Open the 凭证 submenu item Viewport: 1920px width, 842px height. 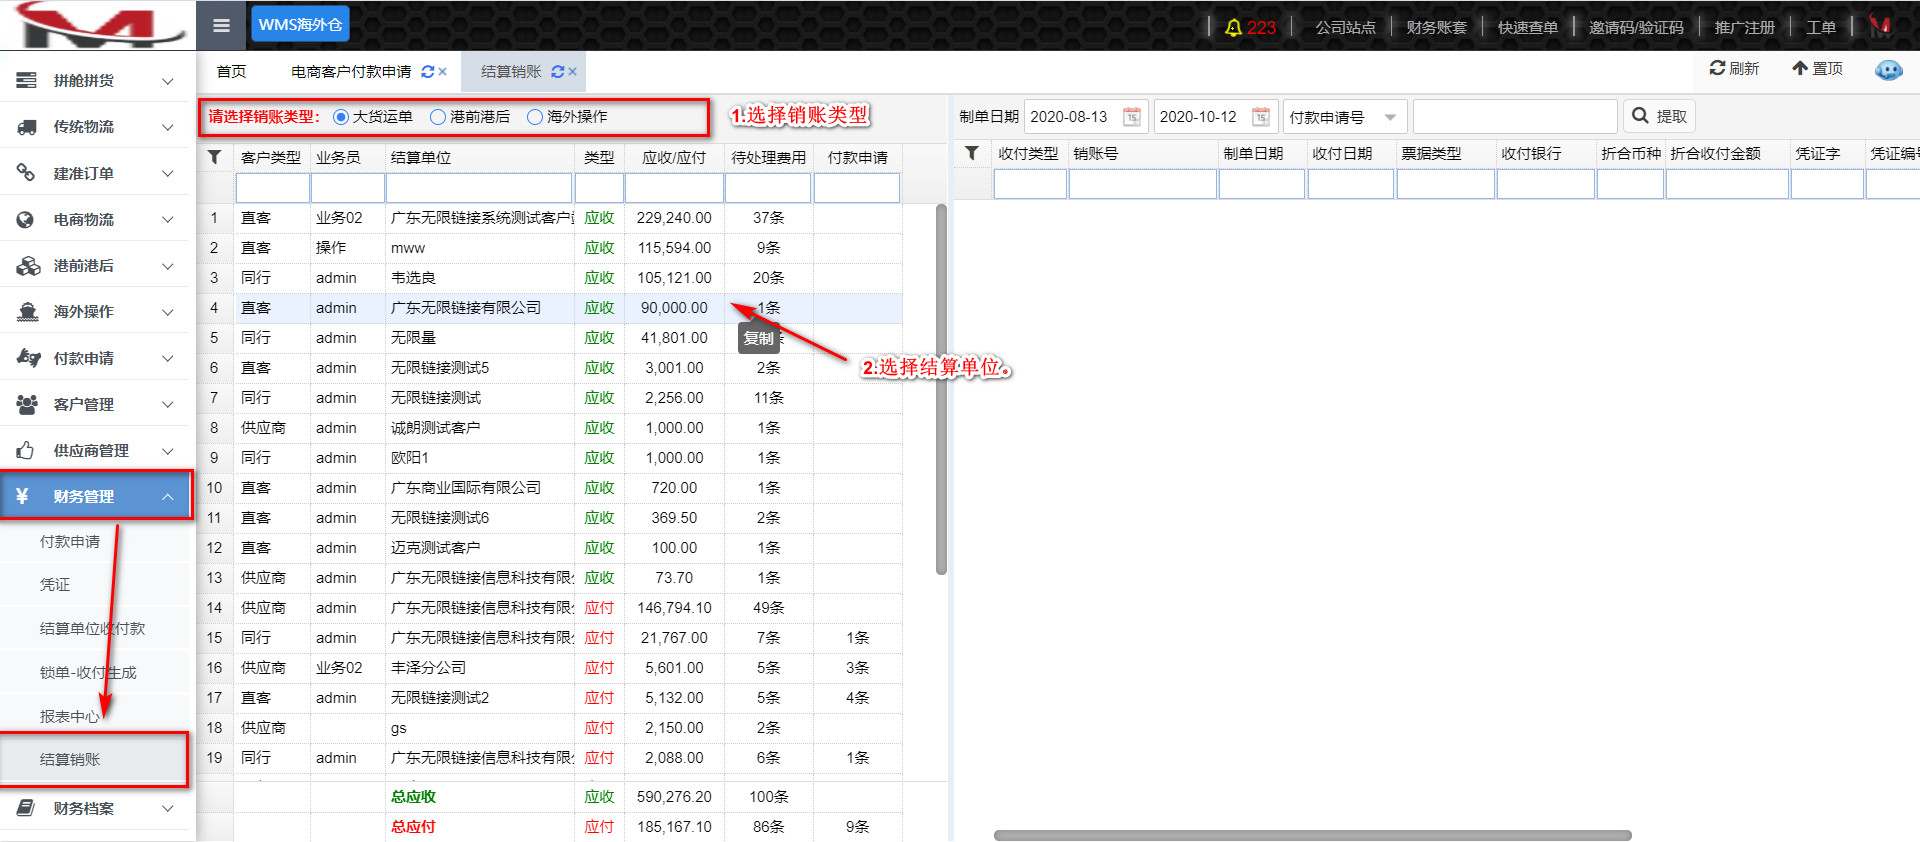[55, 585]
